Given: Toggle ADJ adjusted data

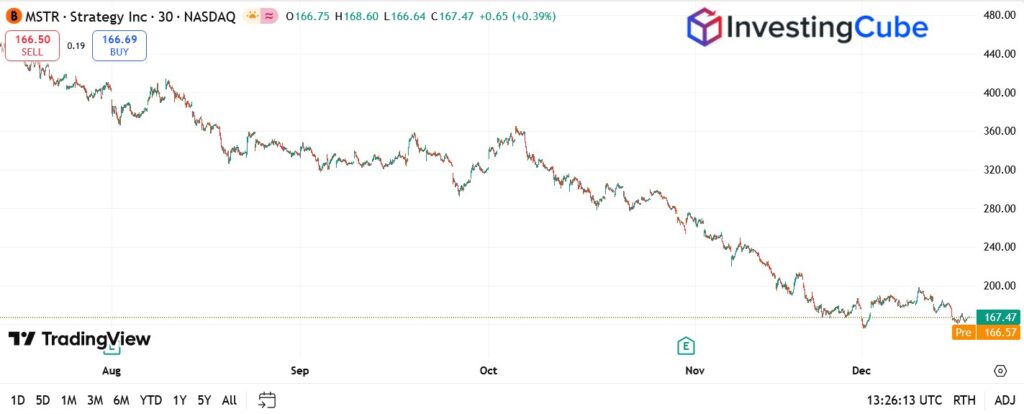Looking at the screenshot, I should [x=1004, y=400].
